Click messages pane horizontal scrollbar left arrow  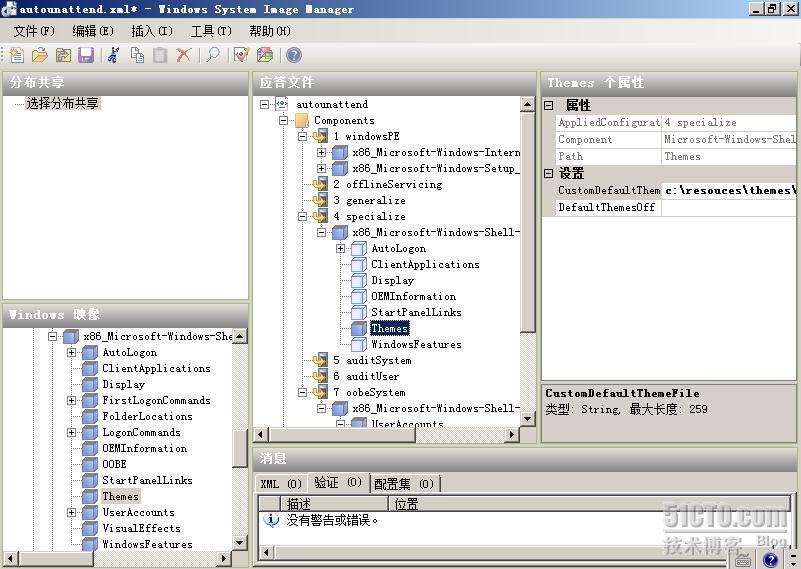266,552
